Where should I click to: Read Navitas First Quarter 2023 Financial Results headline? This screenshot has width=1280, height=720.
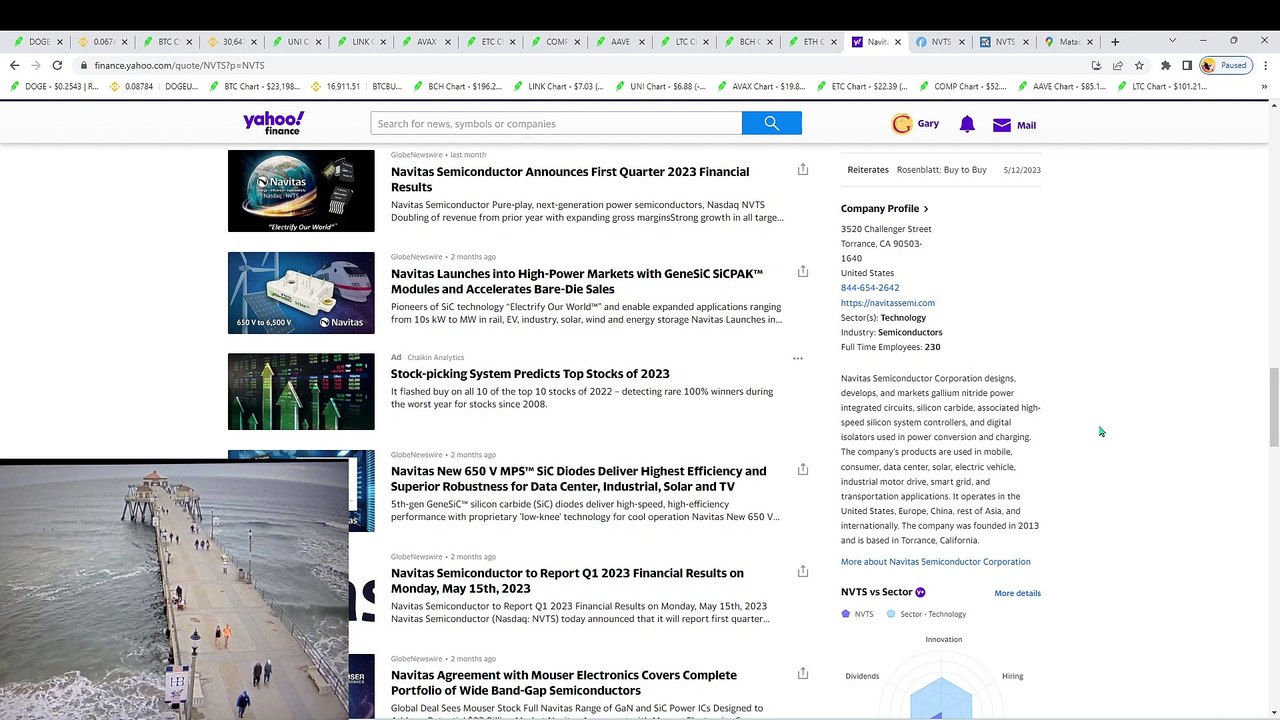click(x=570, y=179)
